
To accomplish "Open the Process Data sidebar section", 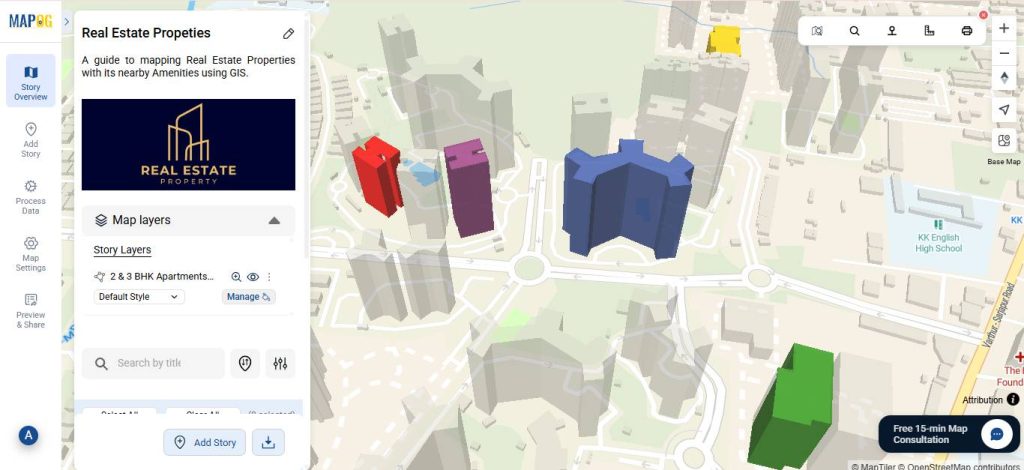I will (31, 197).
